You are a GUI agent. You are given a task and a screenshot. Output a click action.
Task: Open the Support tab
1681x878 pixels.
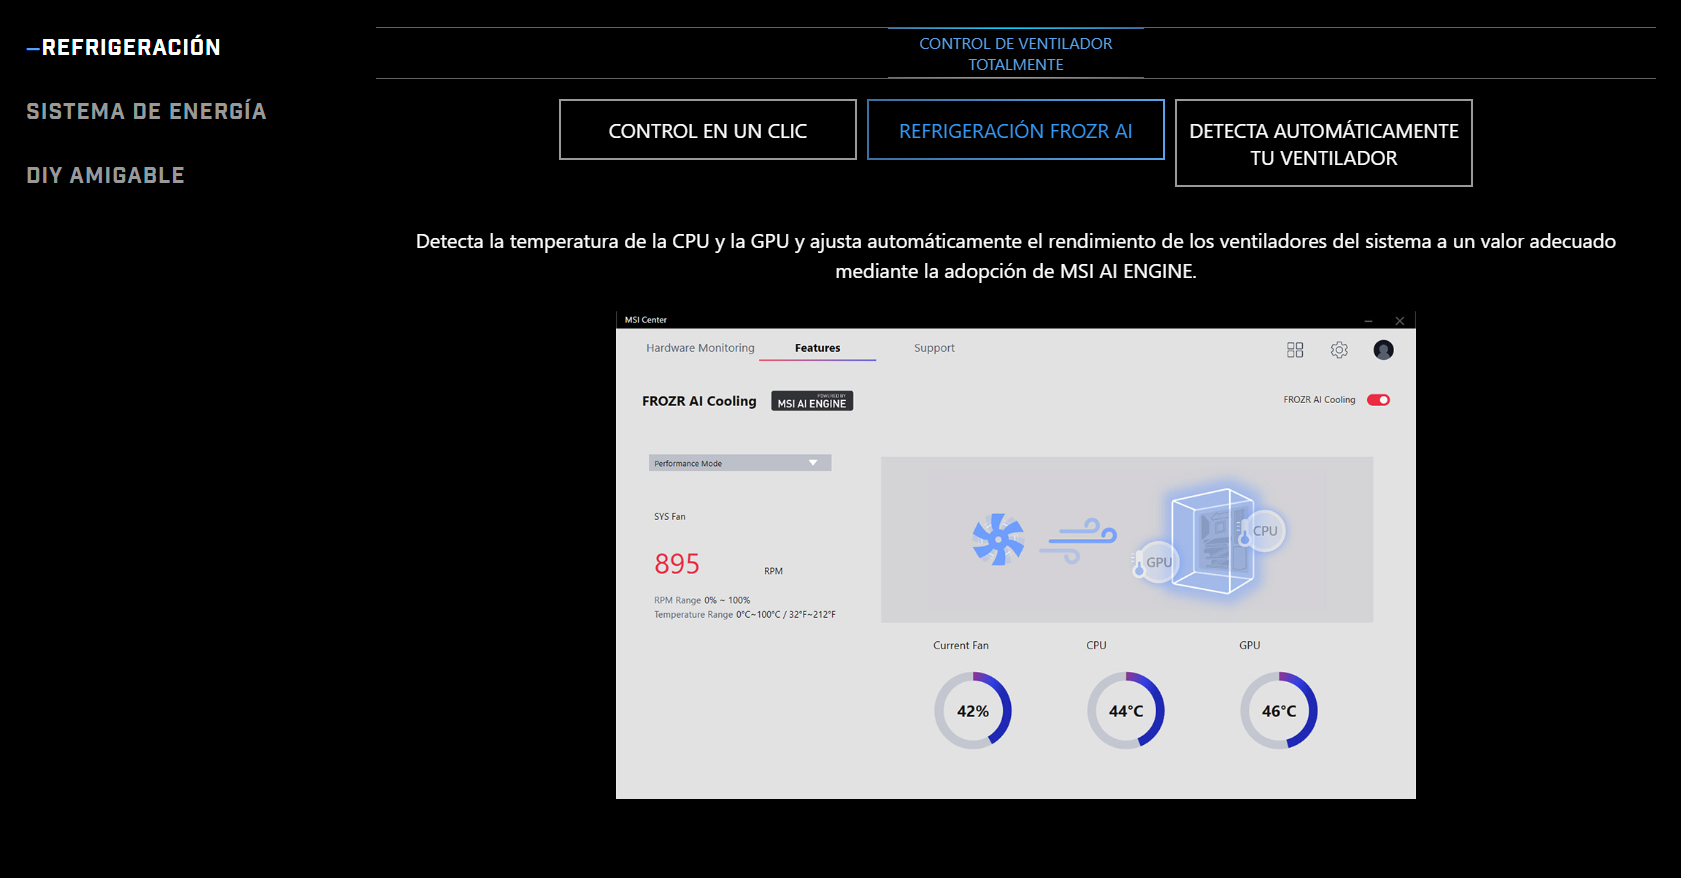pos(934,348)
